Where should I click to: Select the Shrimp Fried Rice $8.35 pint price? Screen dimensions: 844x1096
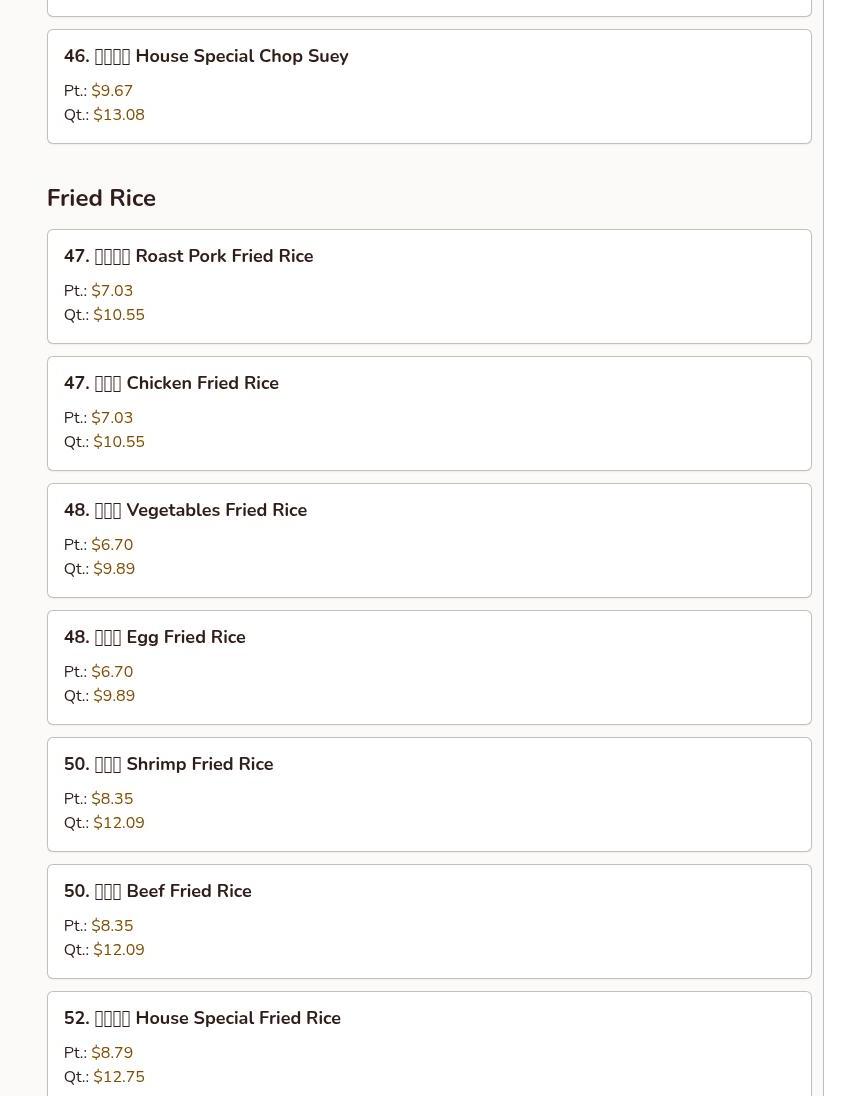pyautogui.click(x=112, y=798)
